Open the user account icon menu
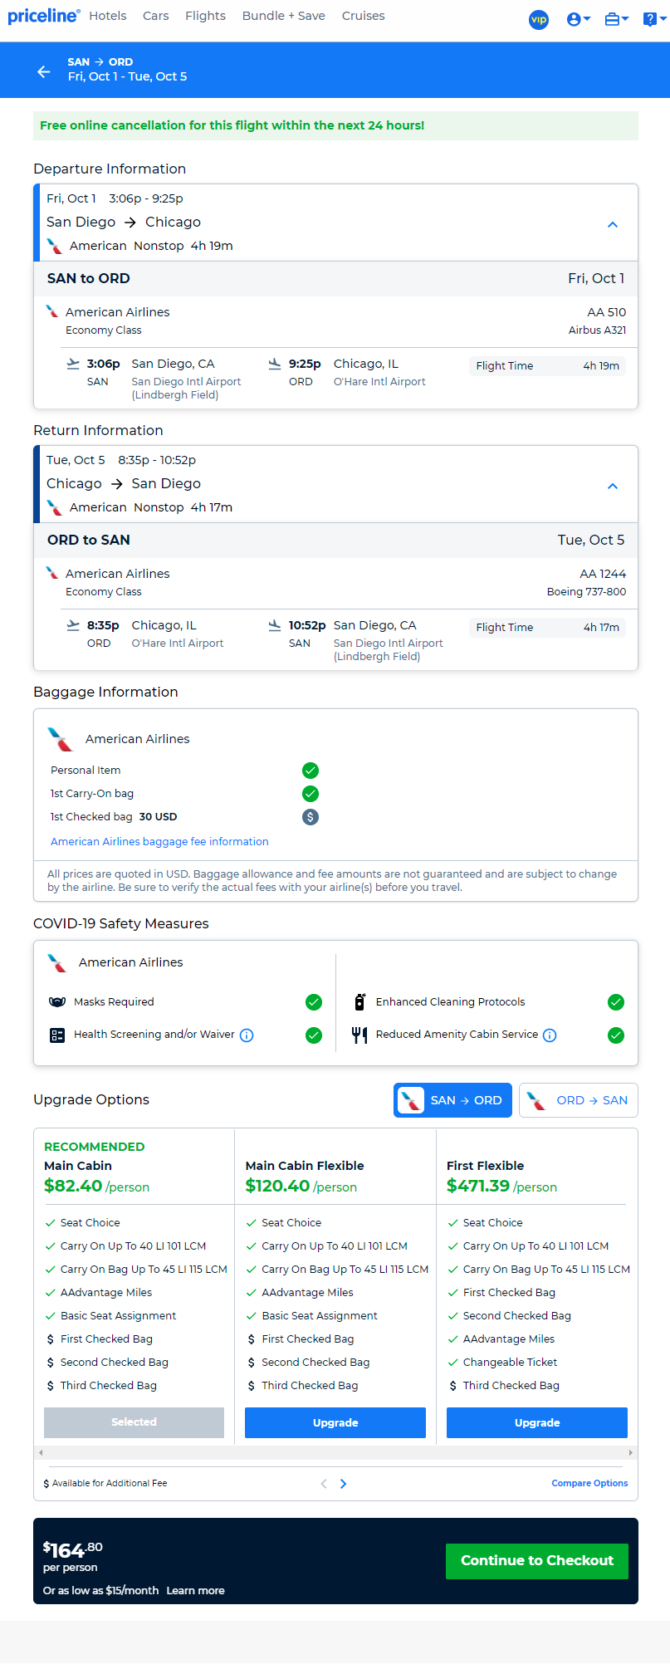 click(x=578, y=19)
